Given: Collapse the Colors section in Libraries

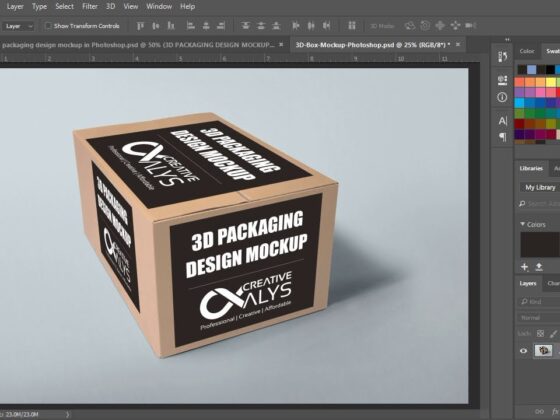Looking at the screenshot, I should tap(522, 224).
